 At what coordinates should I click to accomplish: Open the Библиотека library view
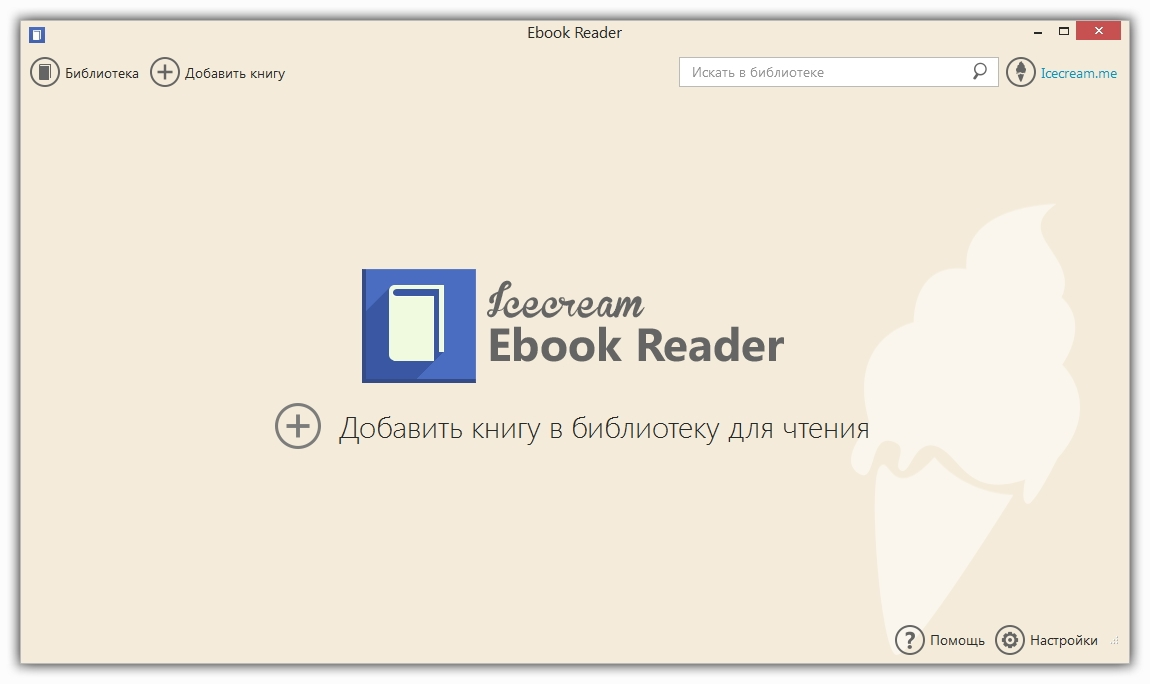(84, 73)
